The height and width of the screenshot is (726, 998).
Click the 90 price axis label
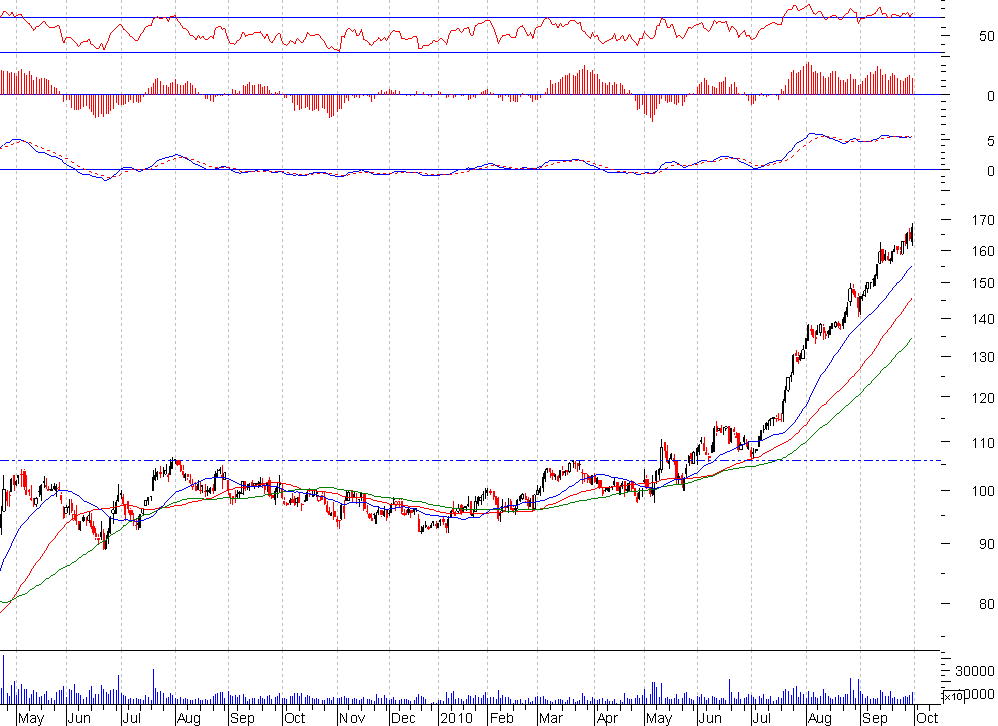[987, 544]
